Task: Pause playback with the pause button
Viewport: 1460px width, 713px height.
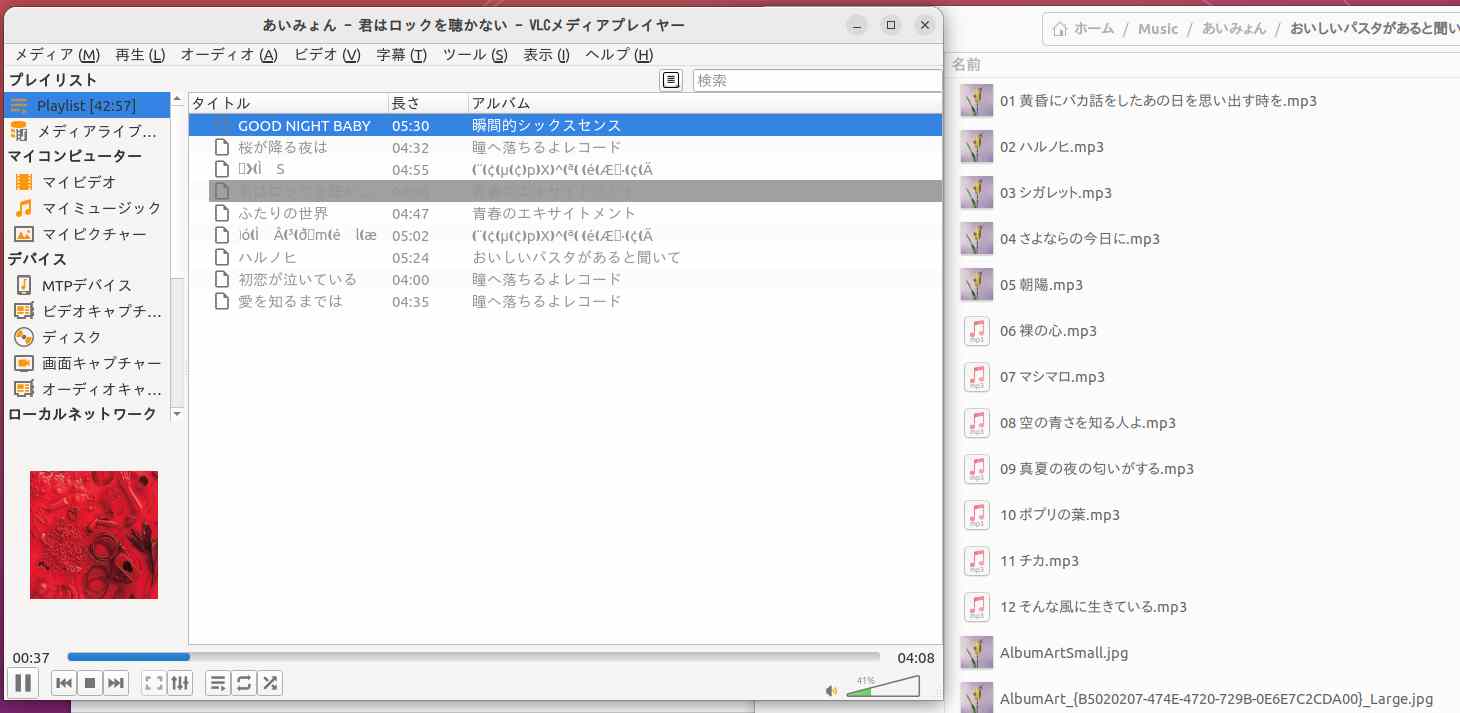Action: pyautogui.click(x=23, y=683)
